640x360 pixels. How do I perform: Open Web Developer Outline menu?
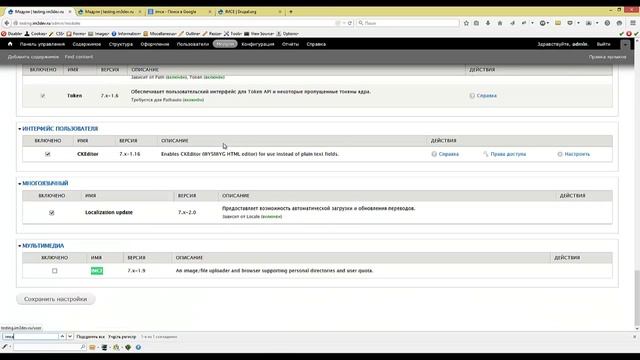coord(190,34)
